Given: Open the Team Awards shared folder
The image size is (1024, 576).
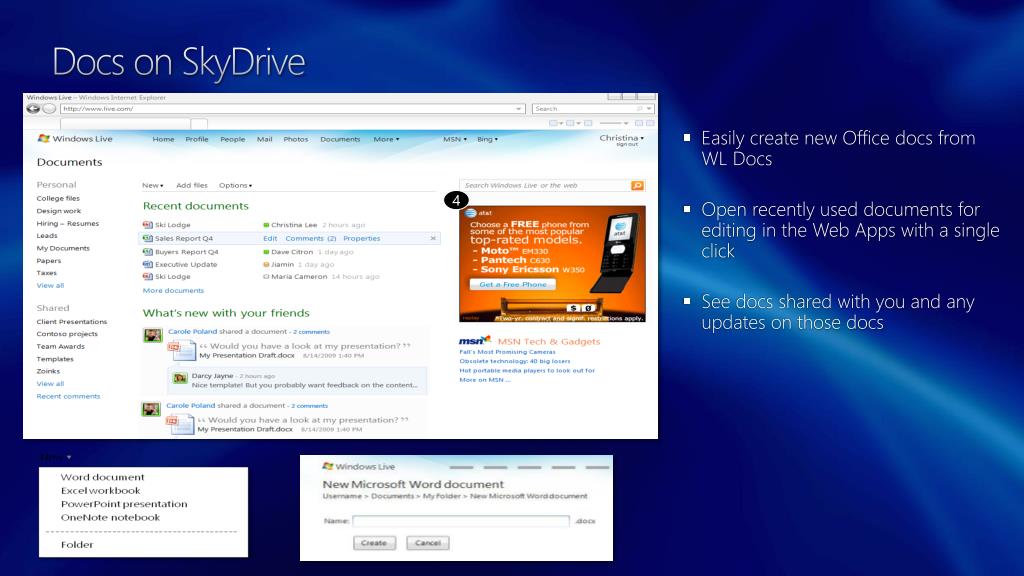Looking at the screenshot, I should (61, 347).
